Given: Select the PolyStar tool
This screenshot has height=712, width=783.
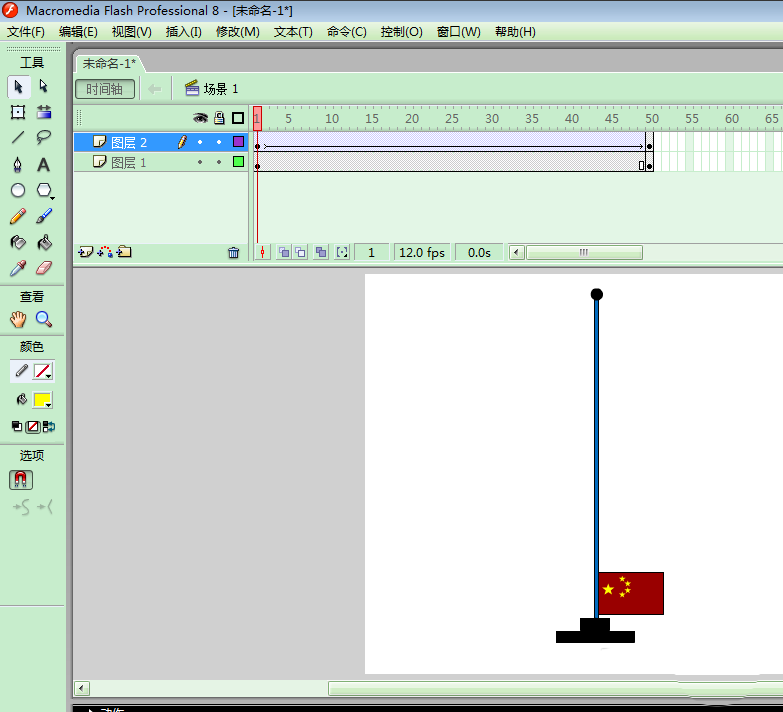Looking at the screenshot, I should [44, 190].
